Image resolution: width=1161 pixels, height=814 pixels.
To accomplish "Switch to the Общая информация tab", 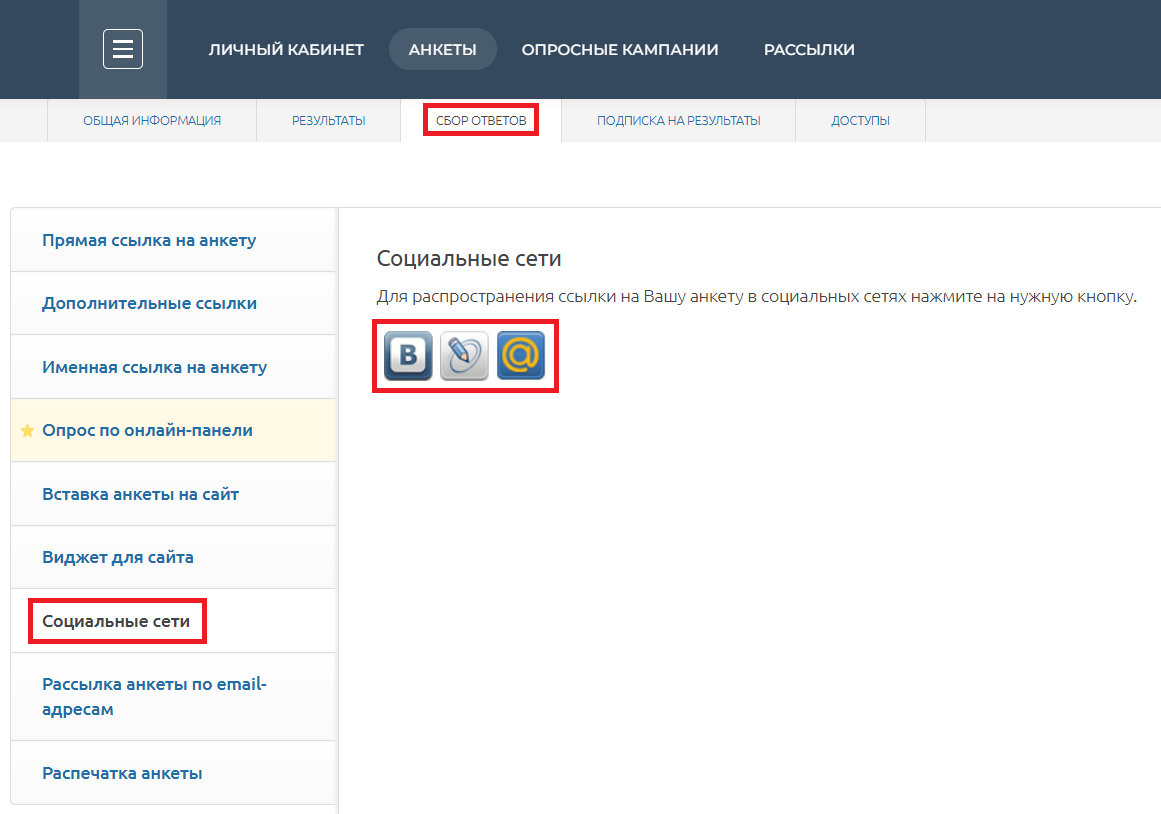I will click(152, 121).
